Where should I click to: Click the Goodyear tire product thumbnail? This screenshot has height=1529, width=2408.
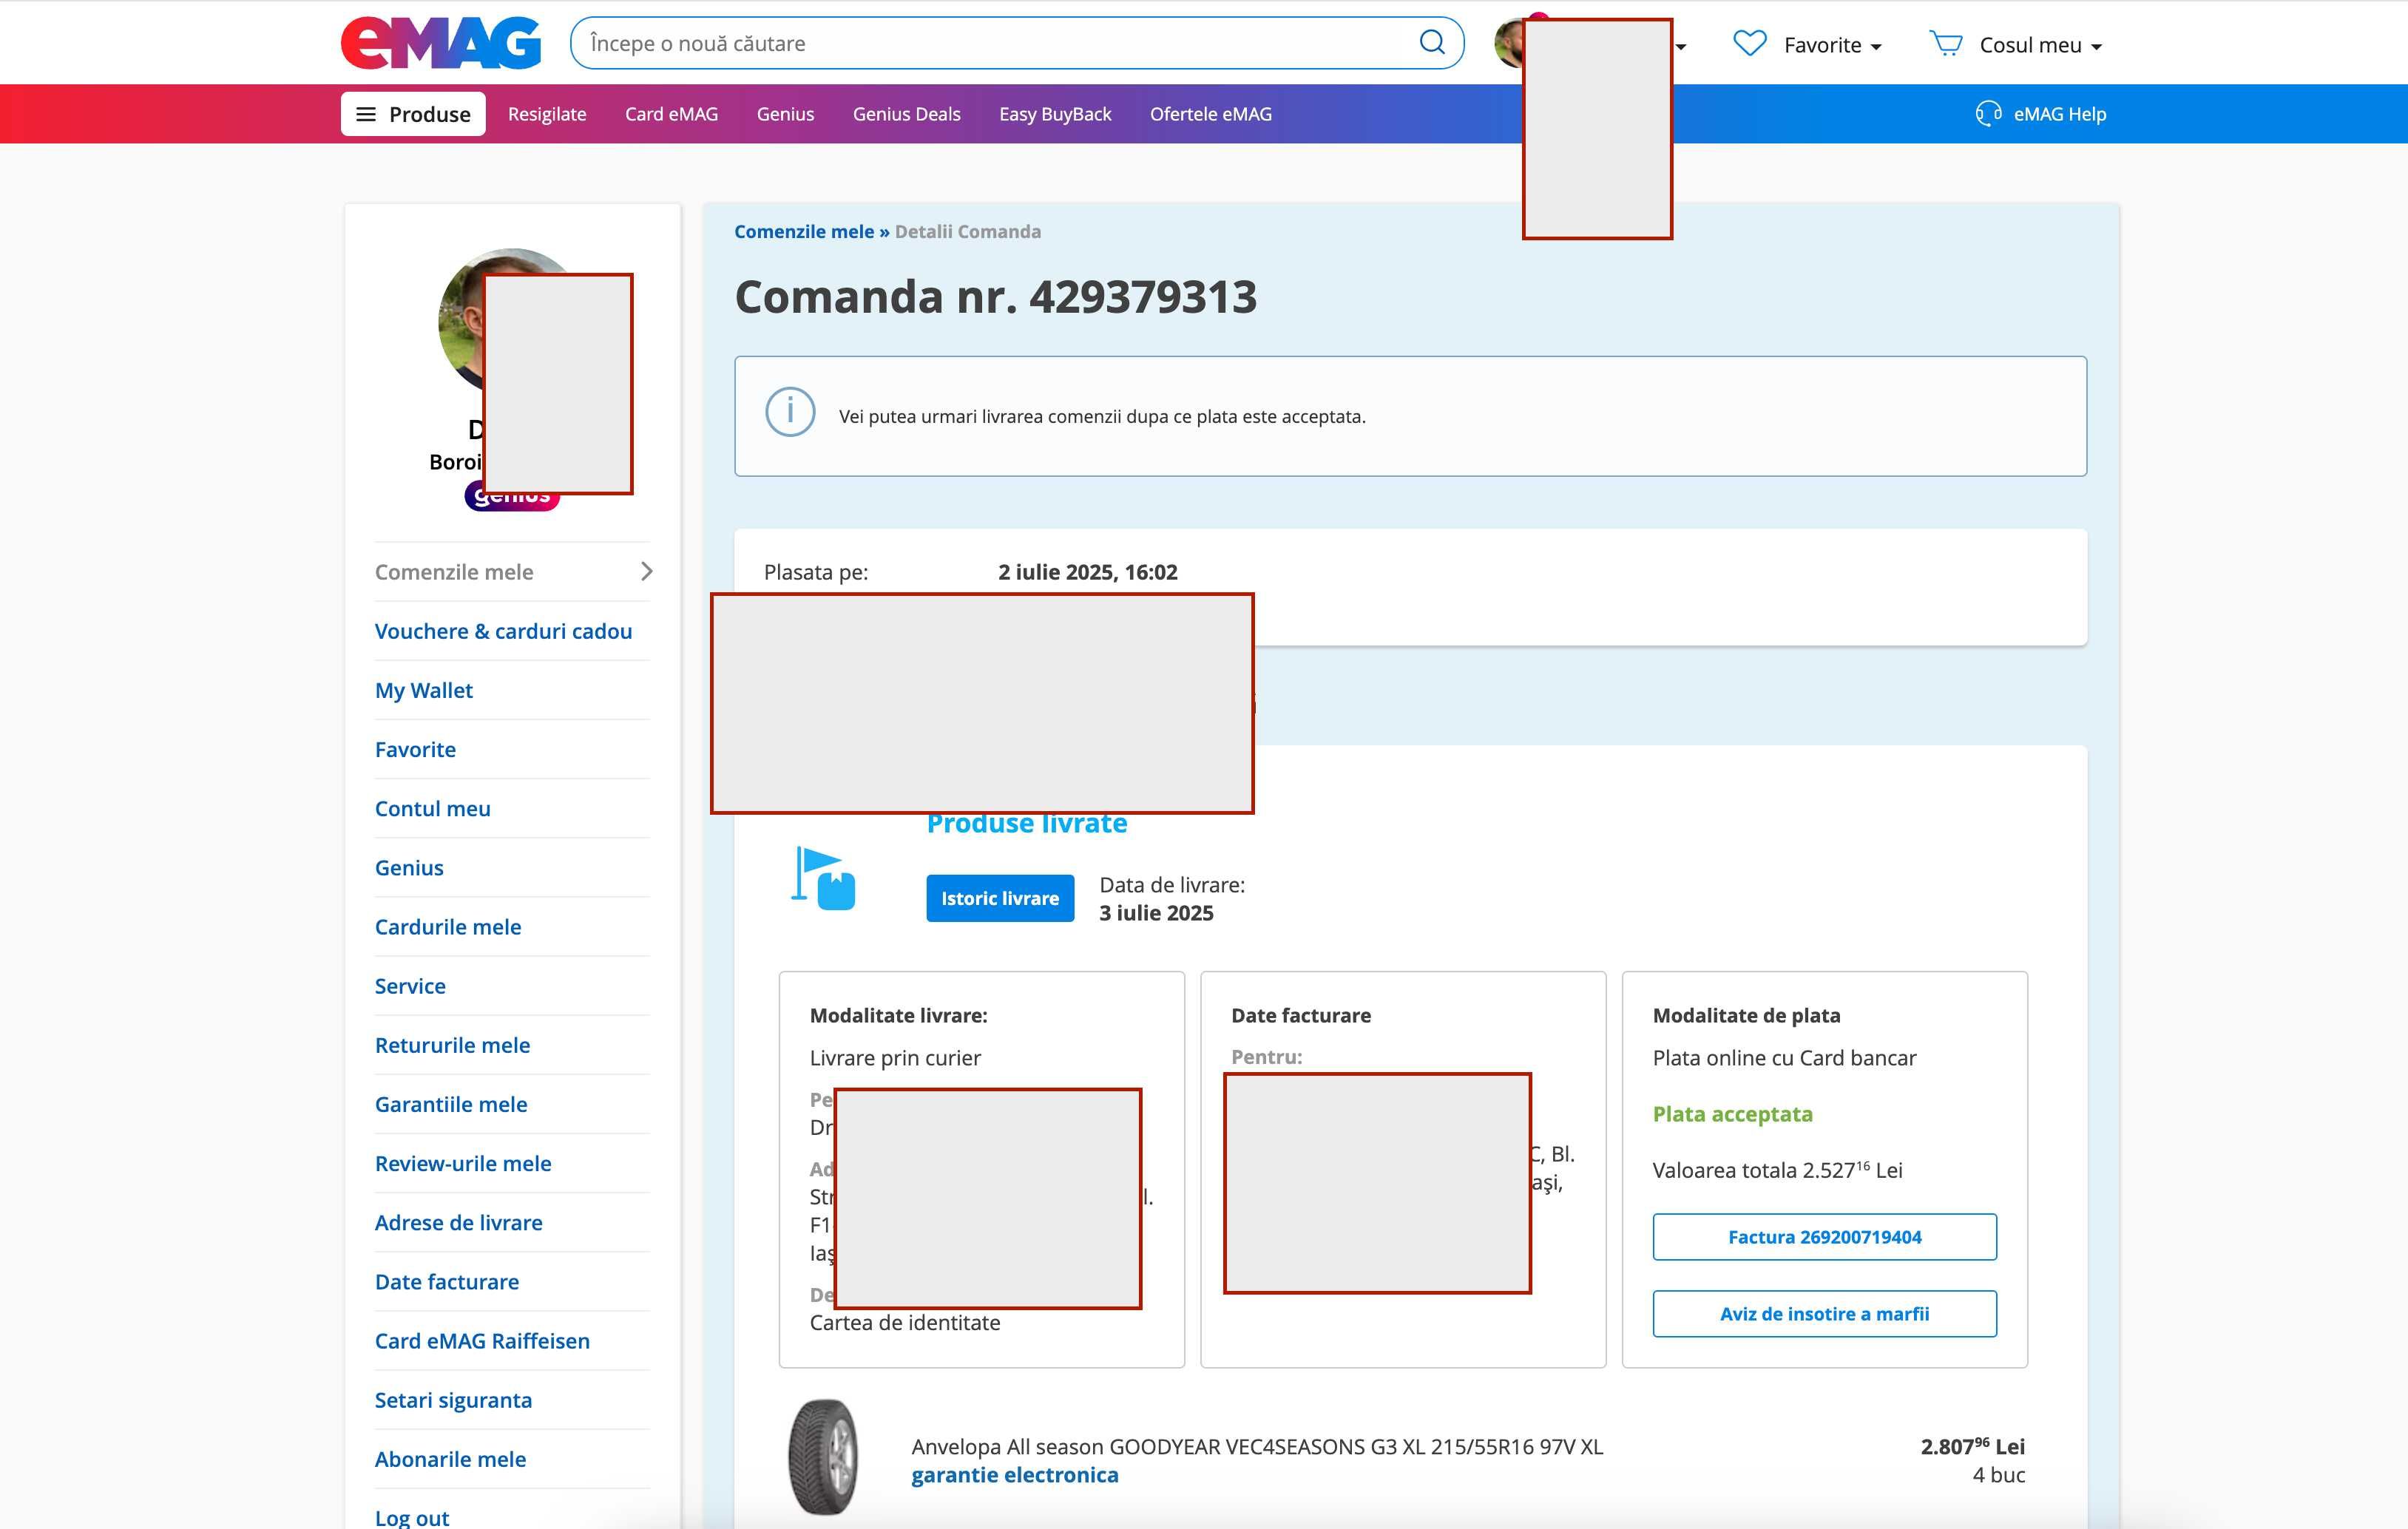pos(823,1457)
